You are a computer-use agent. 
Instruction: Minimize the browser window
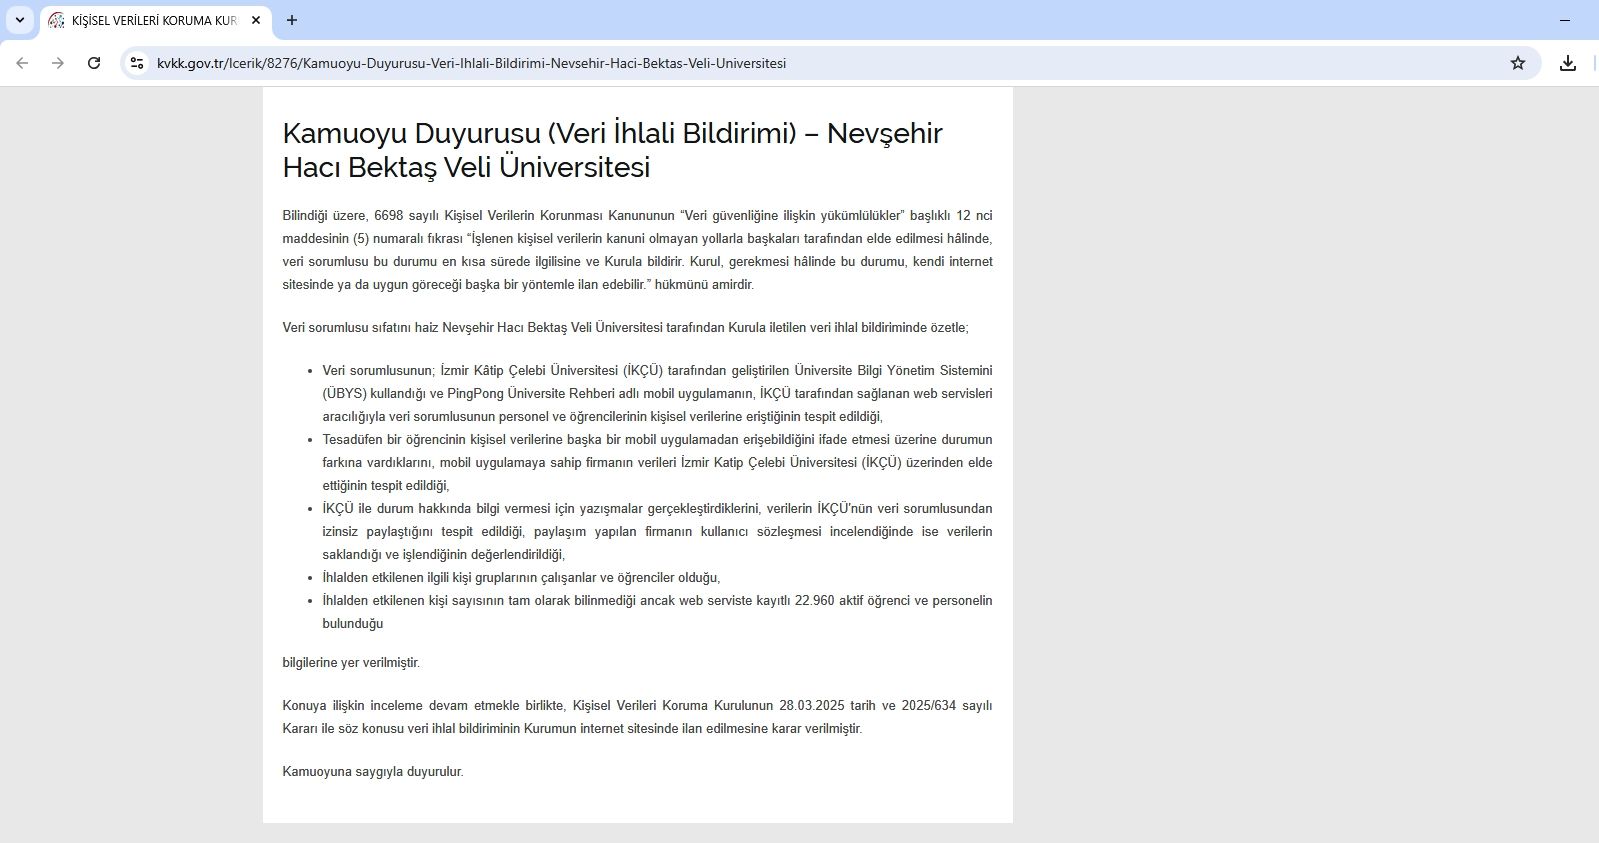(x=1564, y=20)
